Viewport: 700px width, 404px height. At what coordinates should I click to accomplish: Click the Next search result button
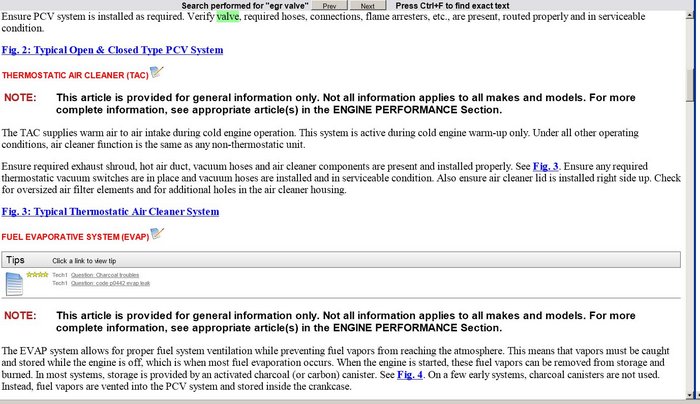[368, 5]
